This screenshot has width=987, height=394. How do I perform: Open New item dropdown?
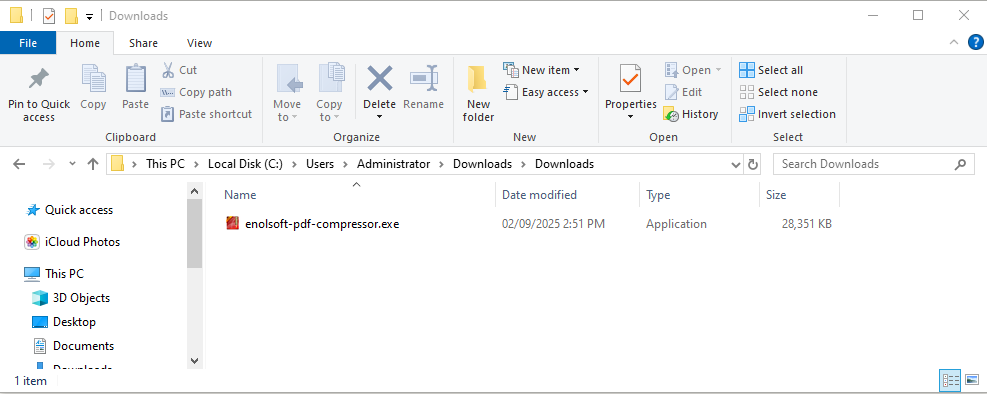(541, 70)
